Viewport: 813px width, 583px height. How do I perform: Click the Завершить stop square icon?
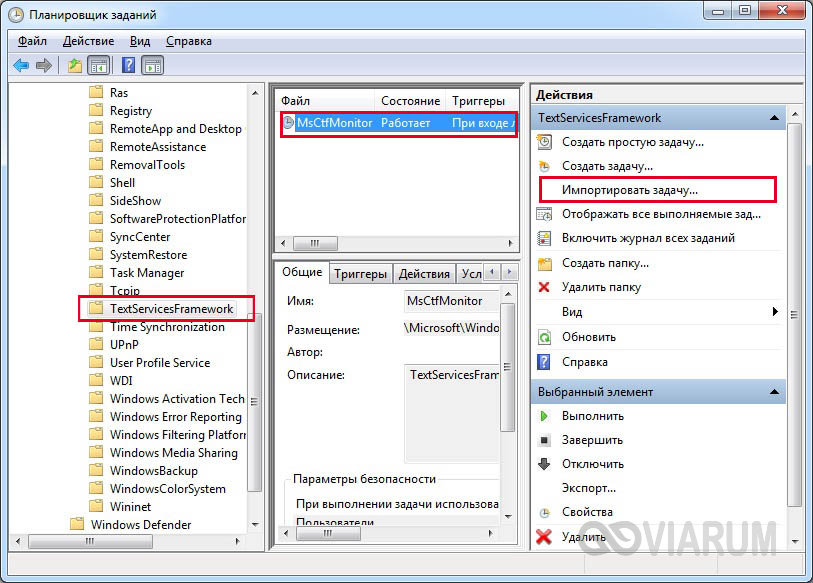pos(544,440)
